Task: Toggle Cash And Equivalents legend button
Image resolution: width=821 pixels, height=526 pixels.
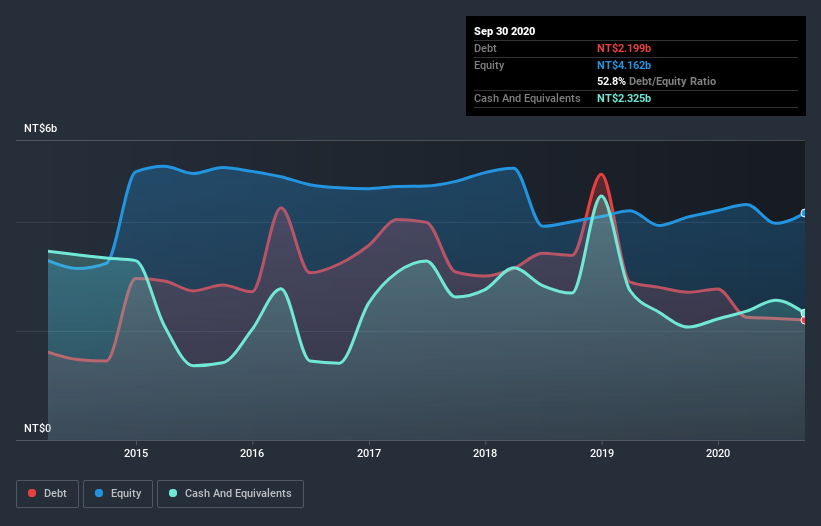Action: tap(230, 494)
